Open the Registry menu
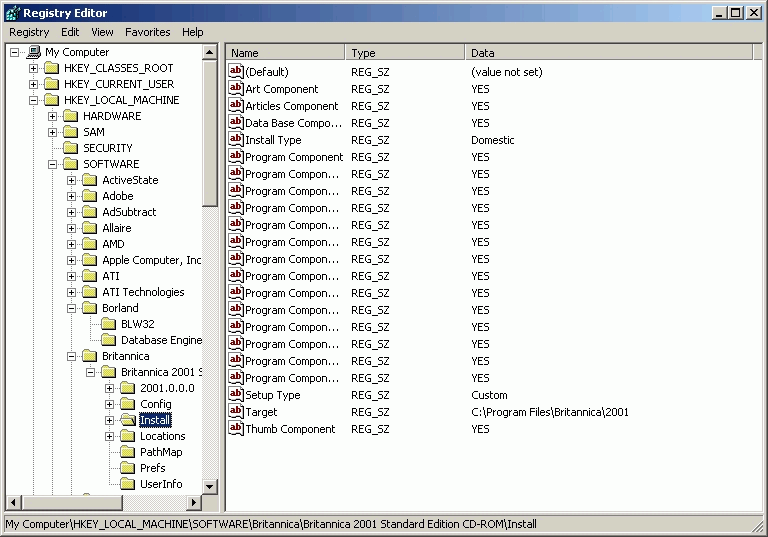Image resolution: width=768 pixels, height=537 pixels. (x=29, y=32)
